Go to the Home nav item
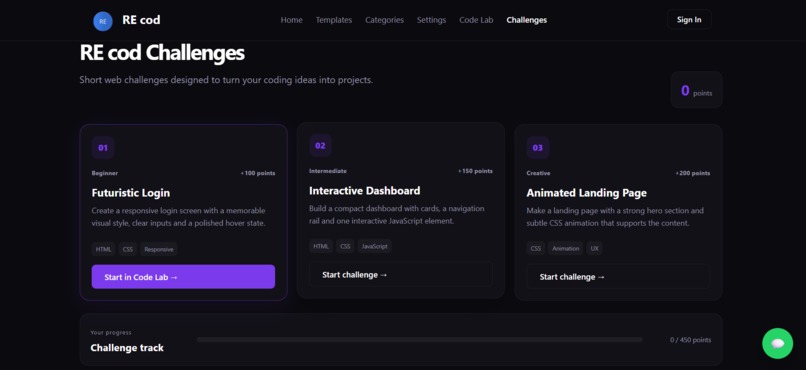The image size is (806, 370). click(x=291, y=20)
